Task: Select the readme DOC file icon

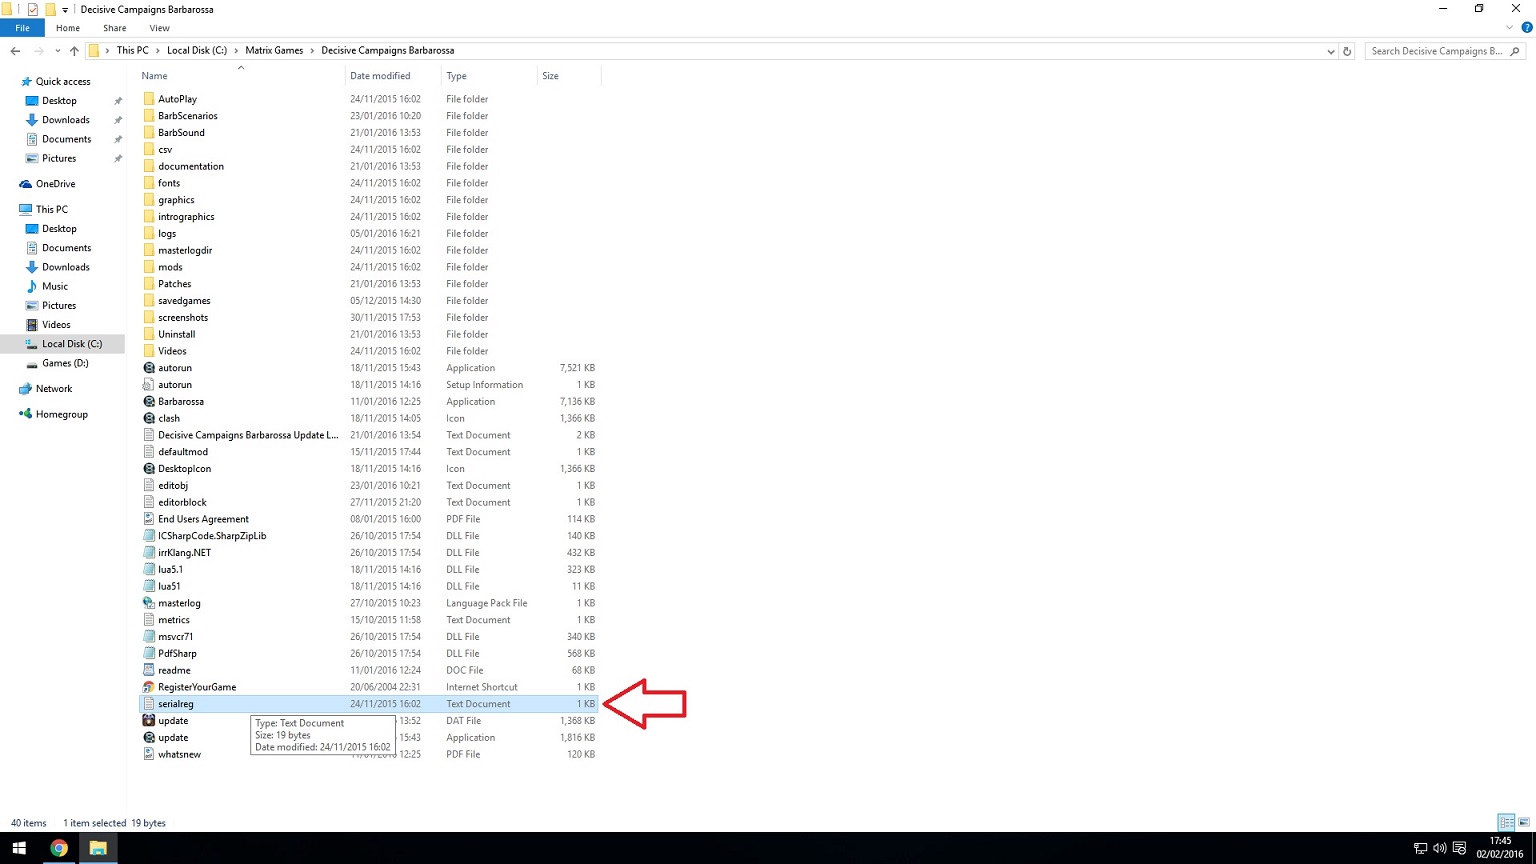Action: (149, 670)
